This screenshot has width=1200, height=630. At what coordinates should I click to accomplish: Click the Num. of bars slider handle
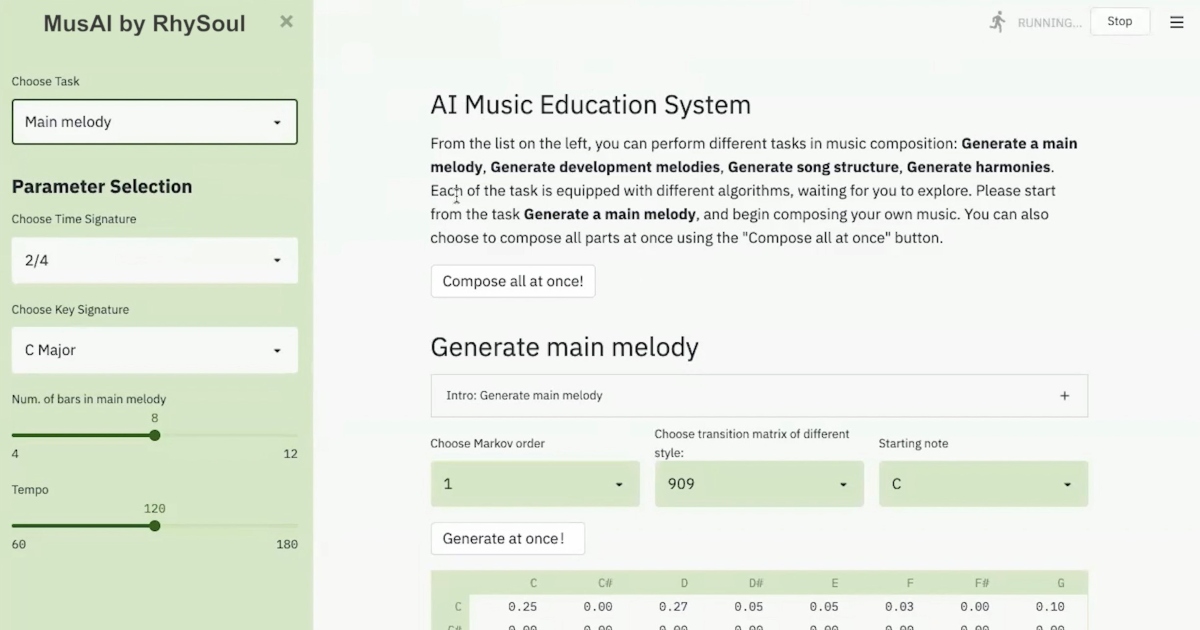point(154,435)
